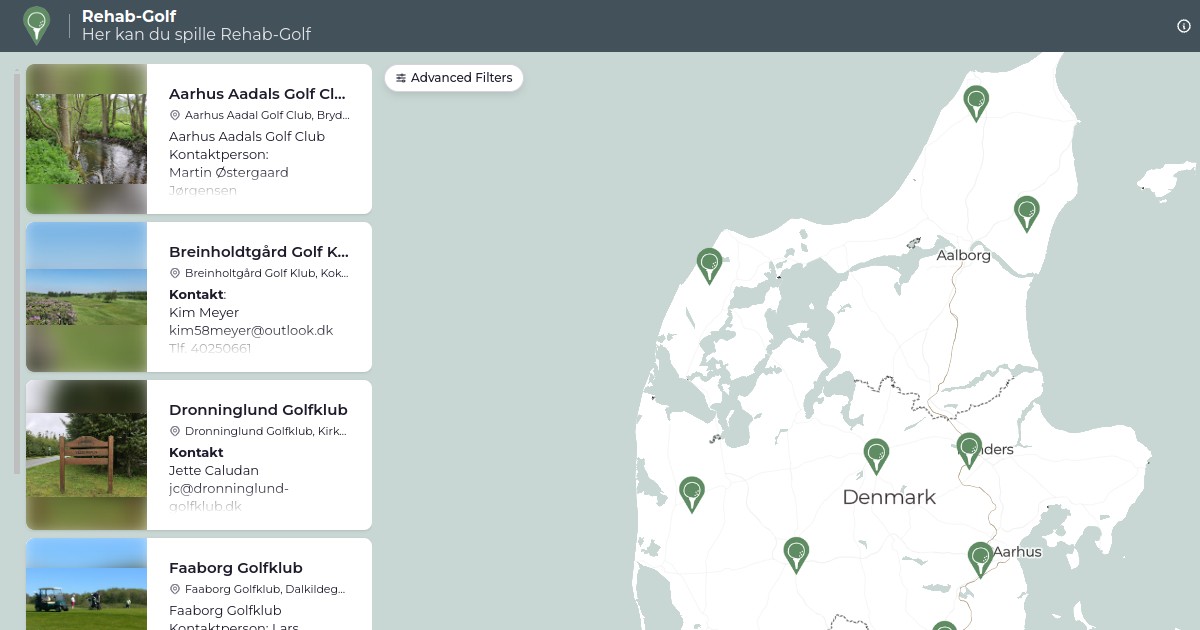Open the Dronninglund Golfklub card title
This screenshot has width=1200, height=630.
point(258,410)
